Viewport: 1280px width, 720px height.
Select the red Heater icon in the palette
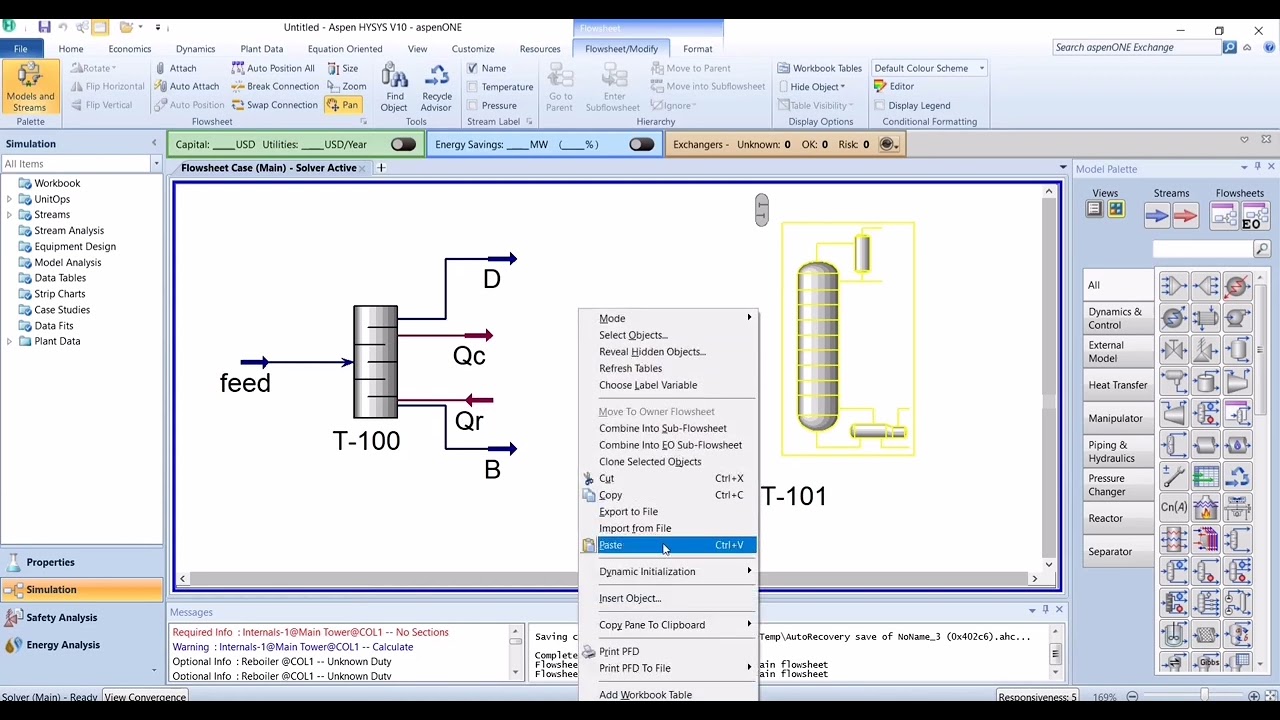[1237, 287]
